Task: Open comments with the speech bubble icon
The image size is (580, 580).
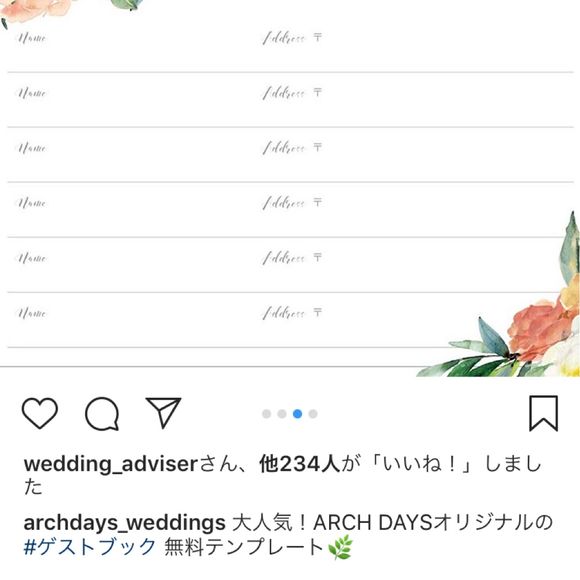Action: [102, 414]
